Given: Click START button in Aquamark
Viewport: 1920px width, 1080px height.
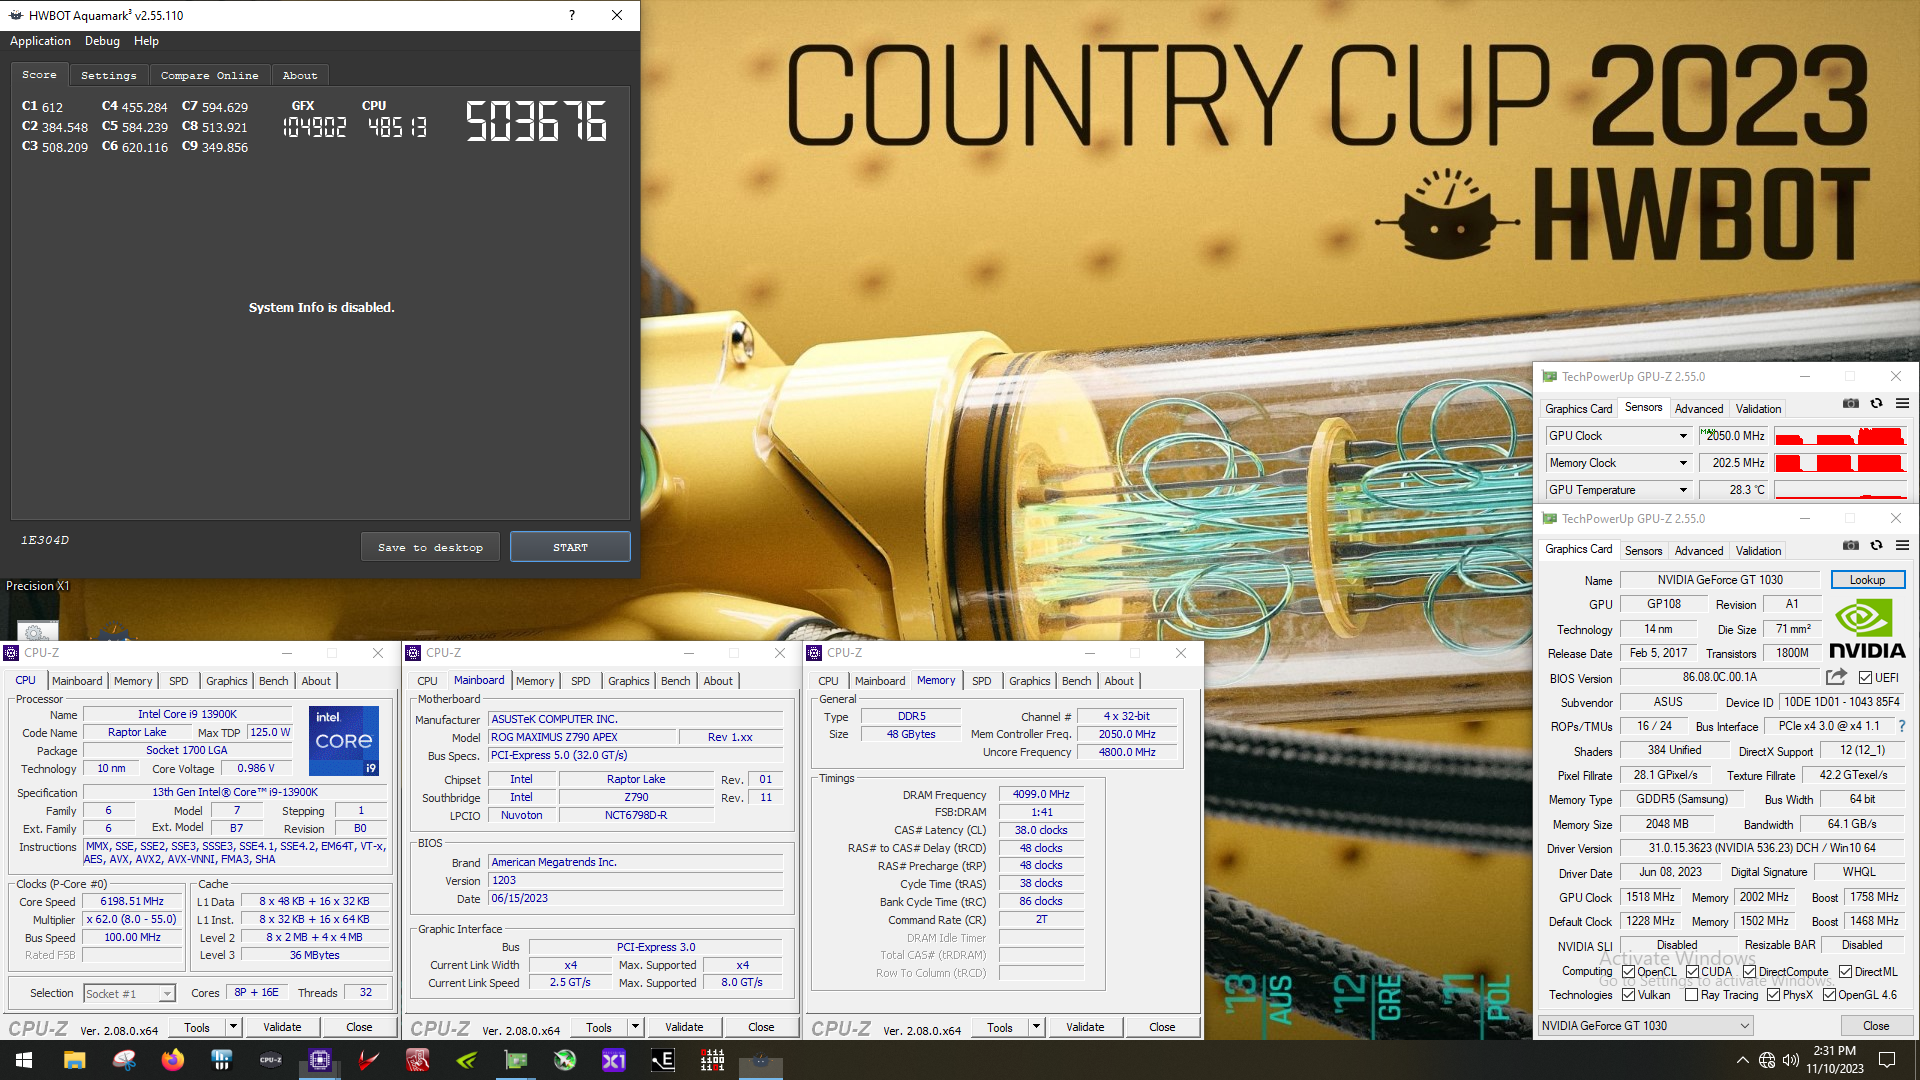Looking at the screenshot, I should tap(570, 547).
